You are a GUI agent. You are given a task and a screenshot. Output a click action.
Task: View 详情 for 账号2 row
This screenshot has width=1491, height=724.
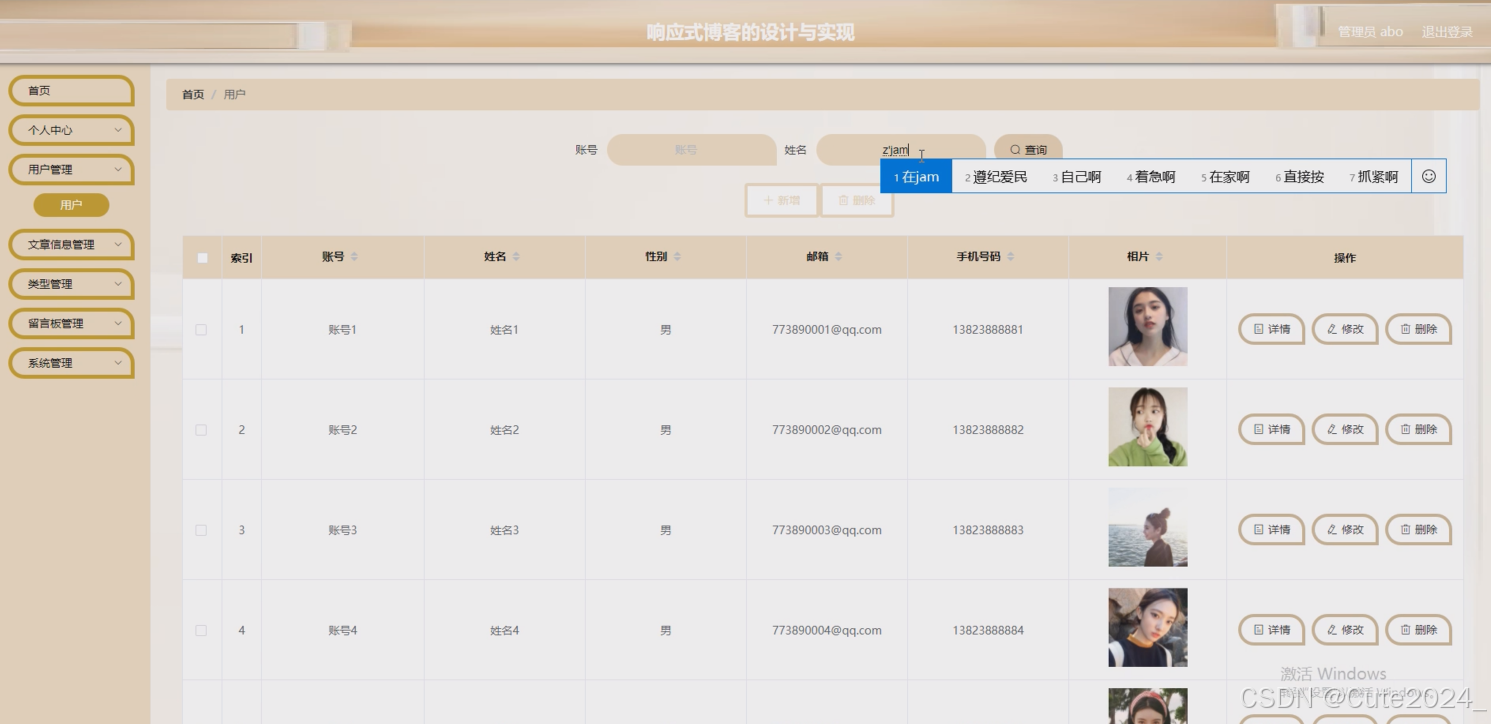point(1271,429)
